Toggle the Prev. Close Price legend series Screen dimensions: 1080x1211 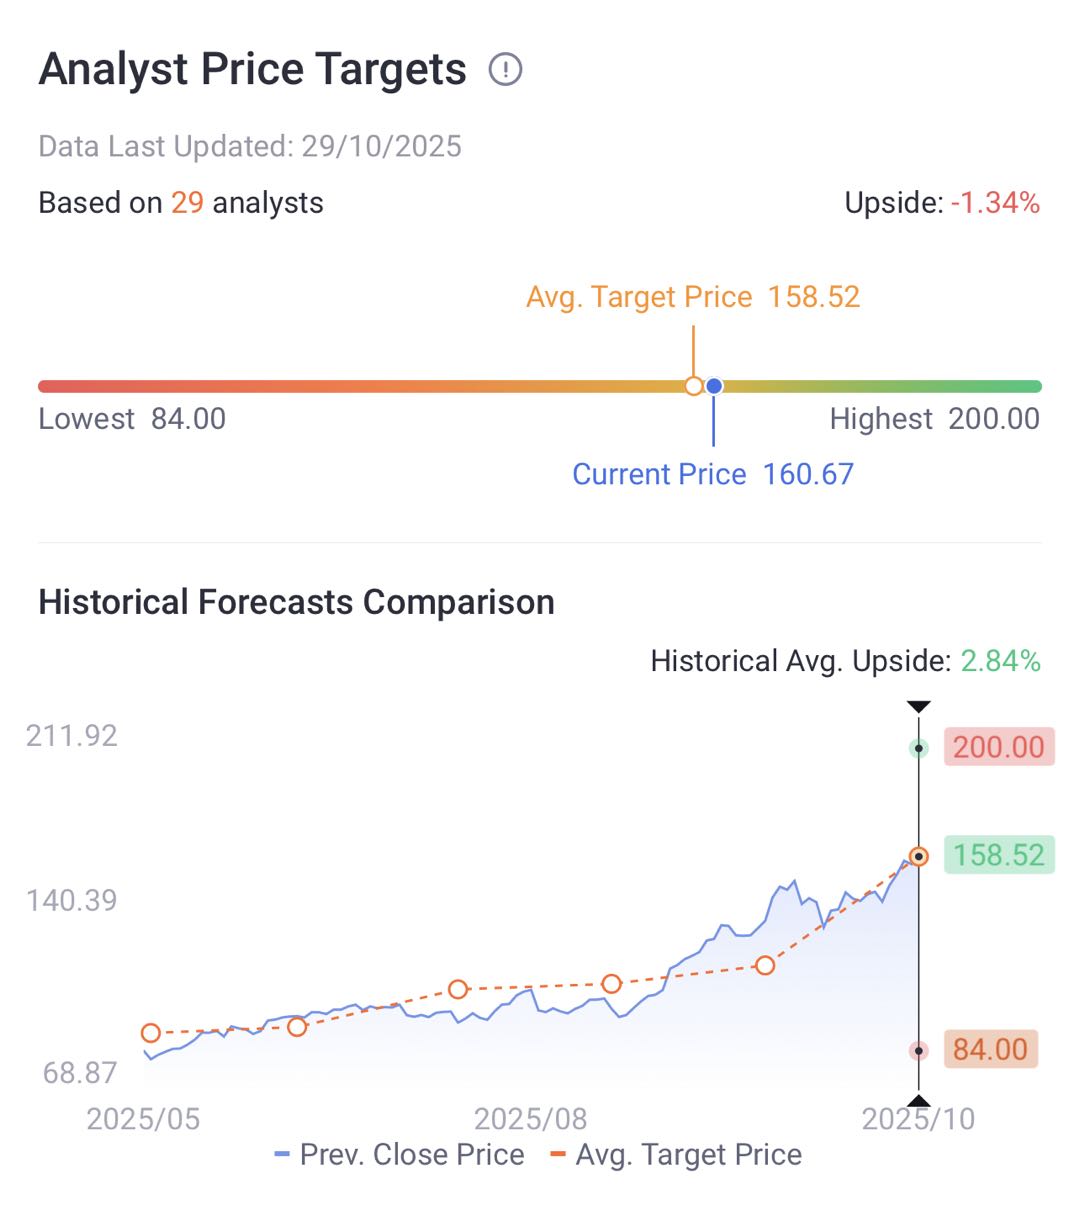click(400, 1155)
